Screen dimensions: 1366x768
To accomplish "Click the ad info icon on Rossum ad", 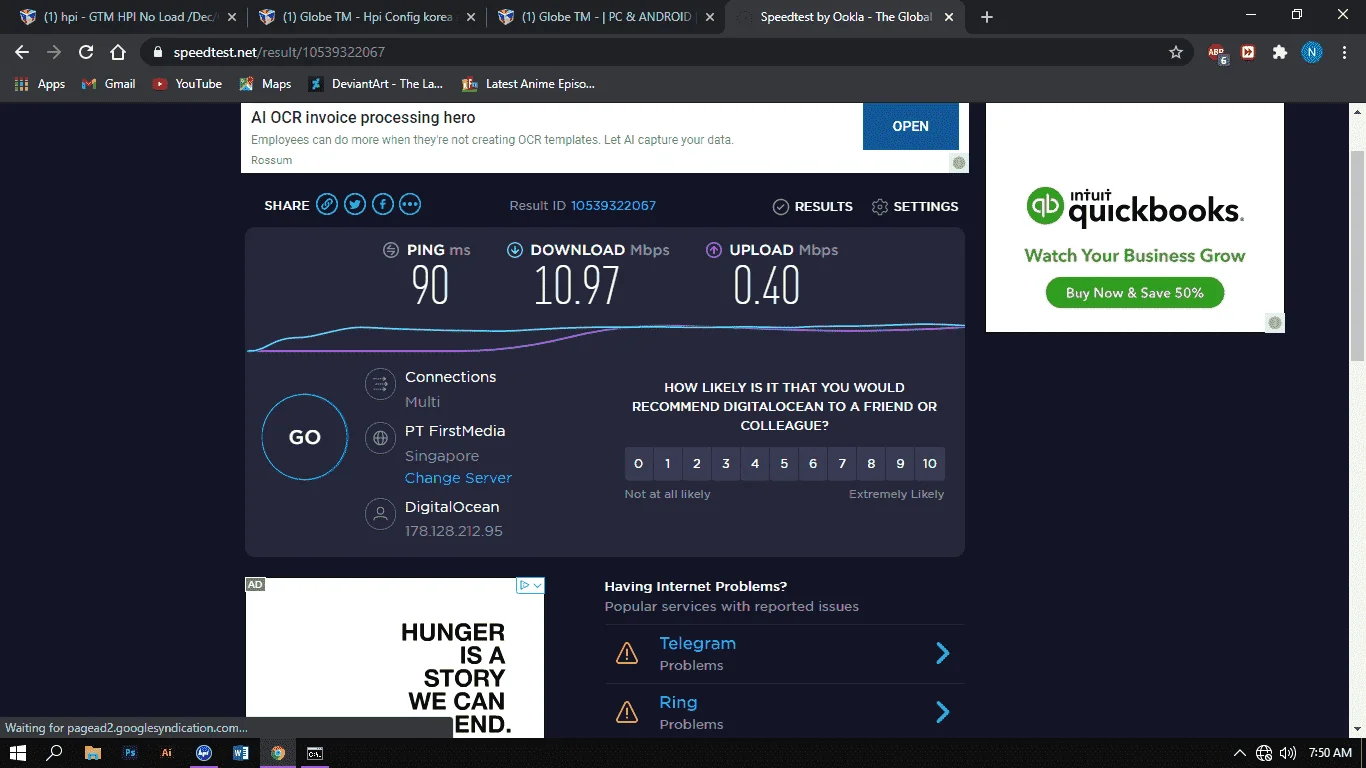I will click(959, 163).
